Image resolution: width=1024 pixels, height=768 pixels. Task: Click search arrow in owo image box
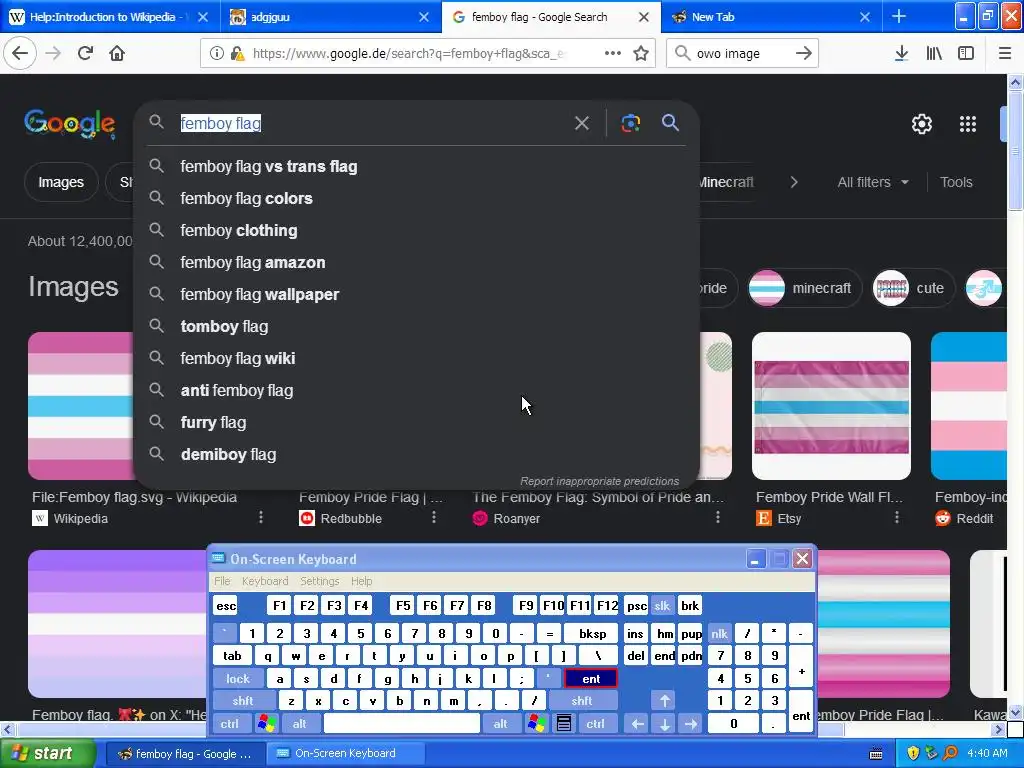(x=803, y=54)
